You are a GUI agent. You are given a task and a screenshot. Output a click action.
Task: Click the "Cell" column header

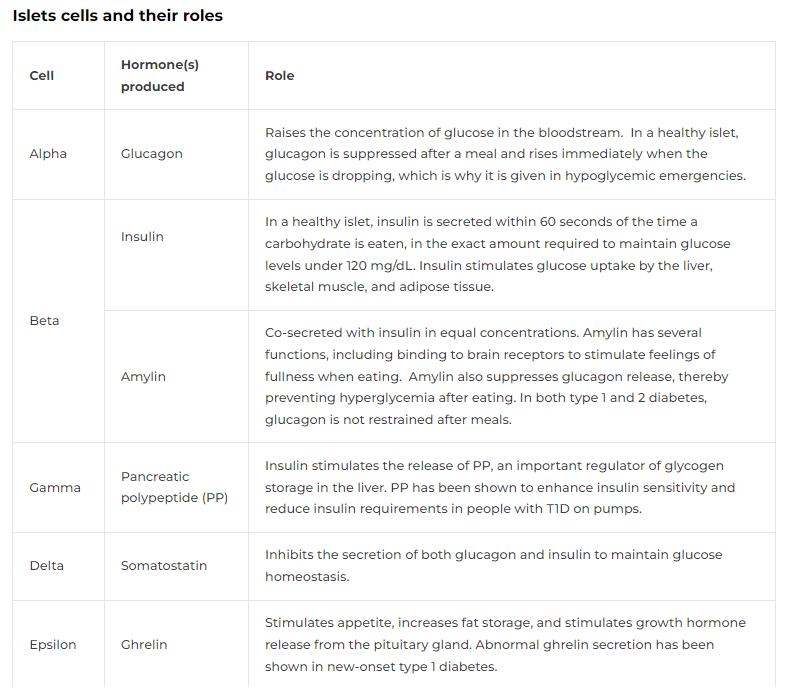click(x=42, y=76)
